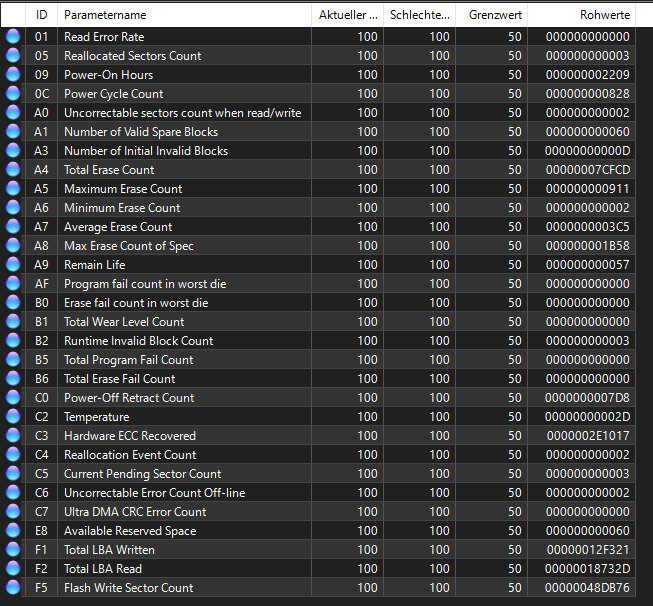Image resolution: width=653 pixels, height=606 pixels.
Task: Click the Schlechte column header
Action: tap(419, 15)
